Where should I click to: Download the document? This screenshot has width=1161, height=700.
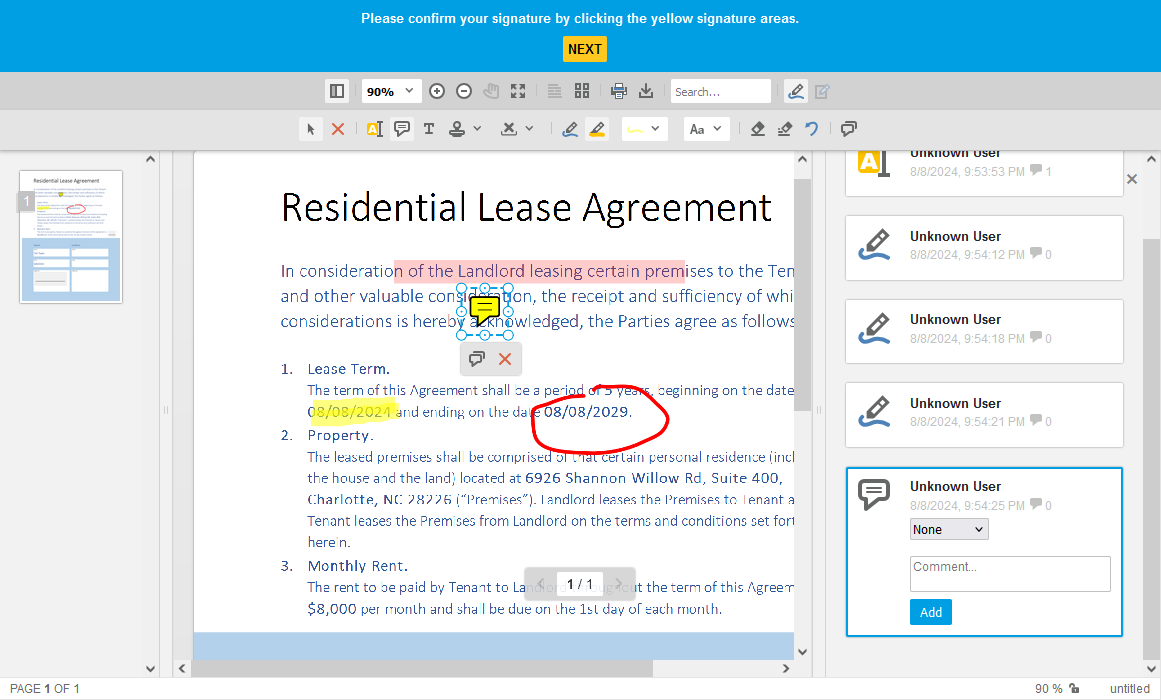click(x=646, y=91)
